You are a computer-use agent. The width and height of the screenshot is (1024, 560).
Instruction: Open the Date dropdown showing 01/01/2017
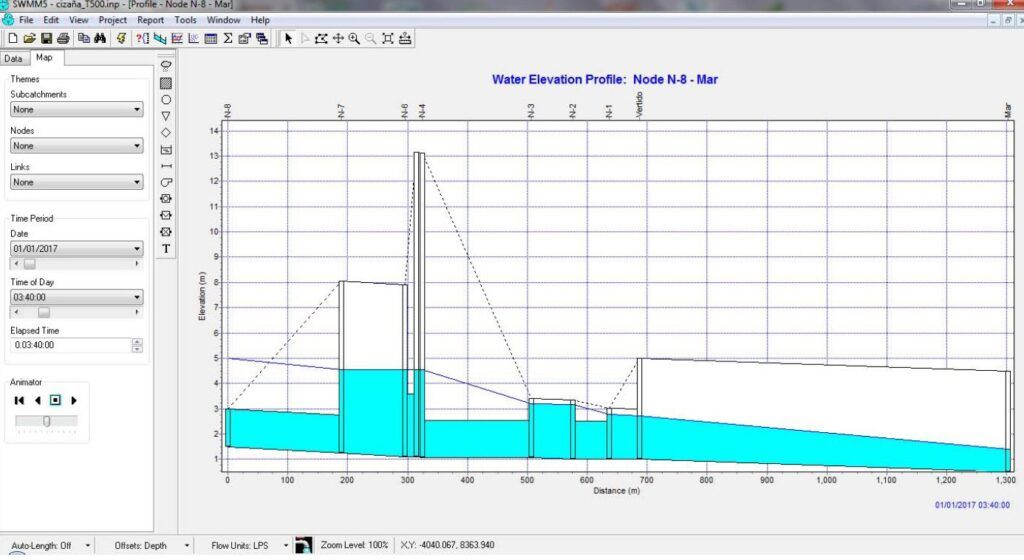(x=136, y=249)
